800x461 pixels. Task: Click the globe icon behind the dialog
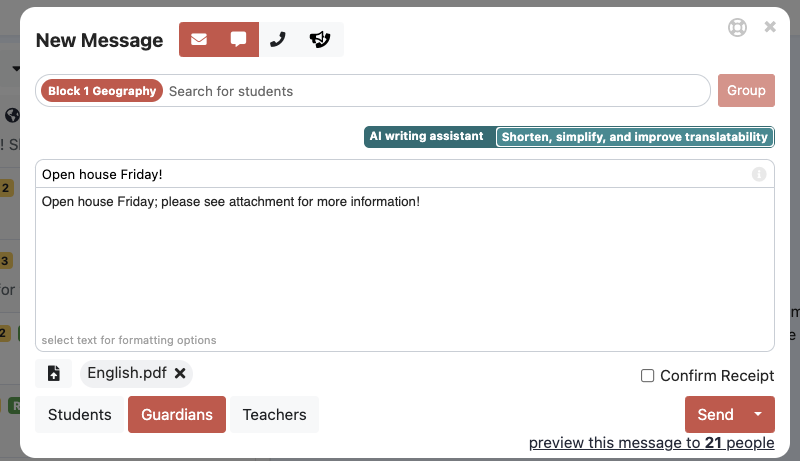pyautogui.click(x=12, y=116)
